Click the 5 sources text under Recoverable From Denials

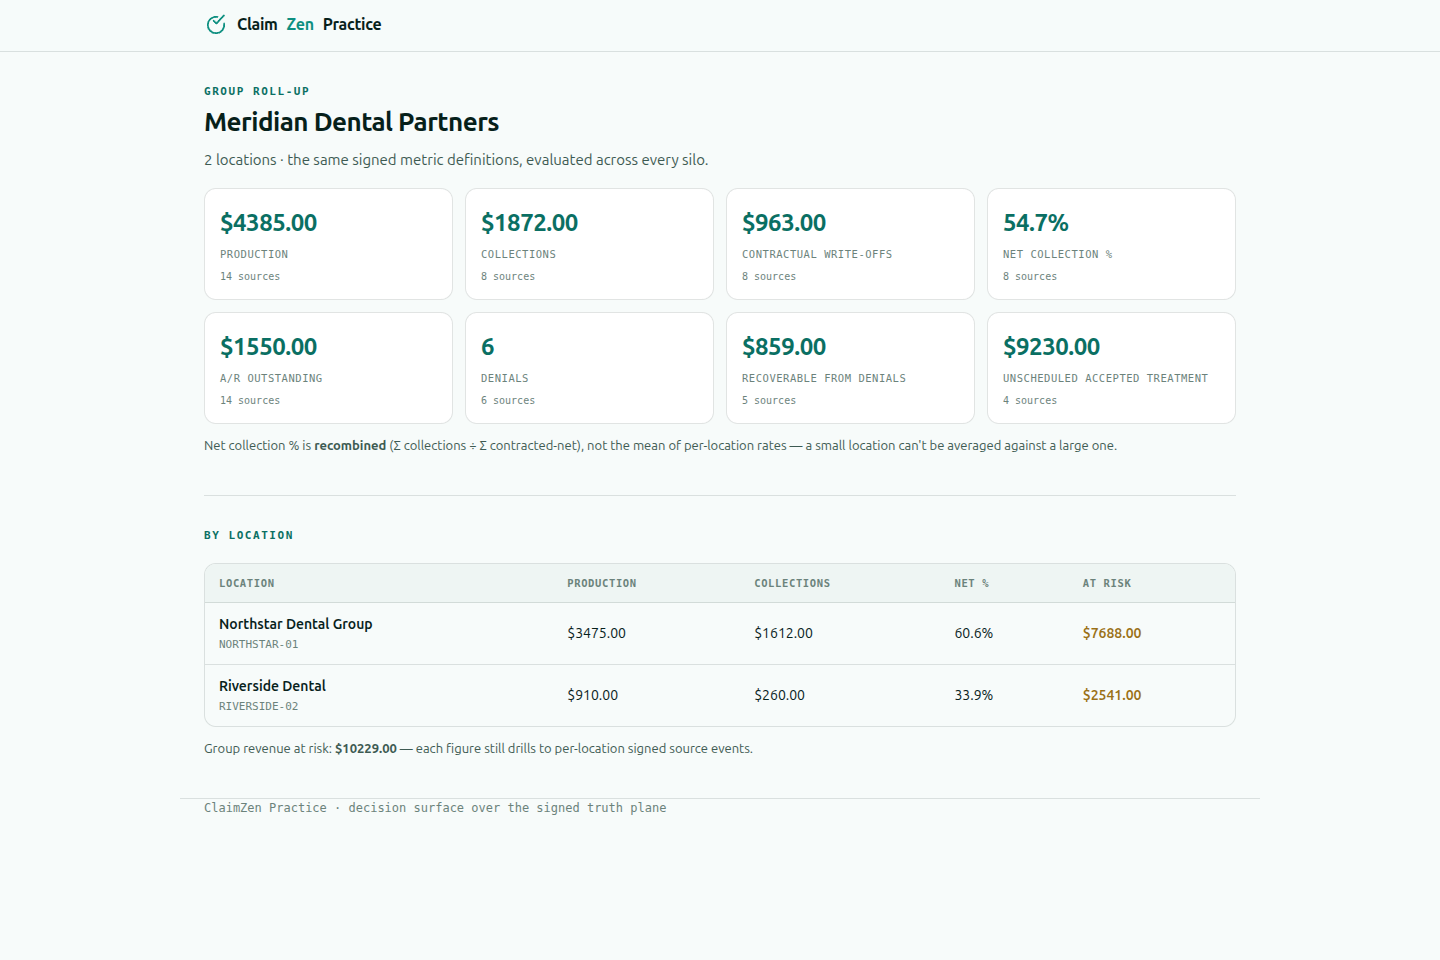(769, 400)
